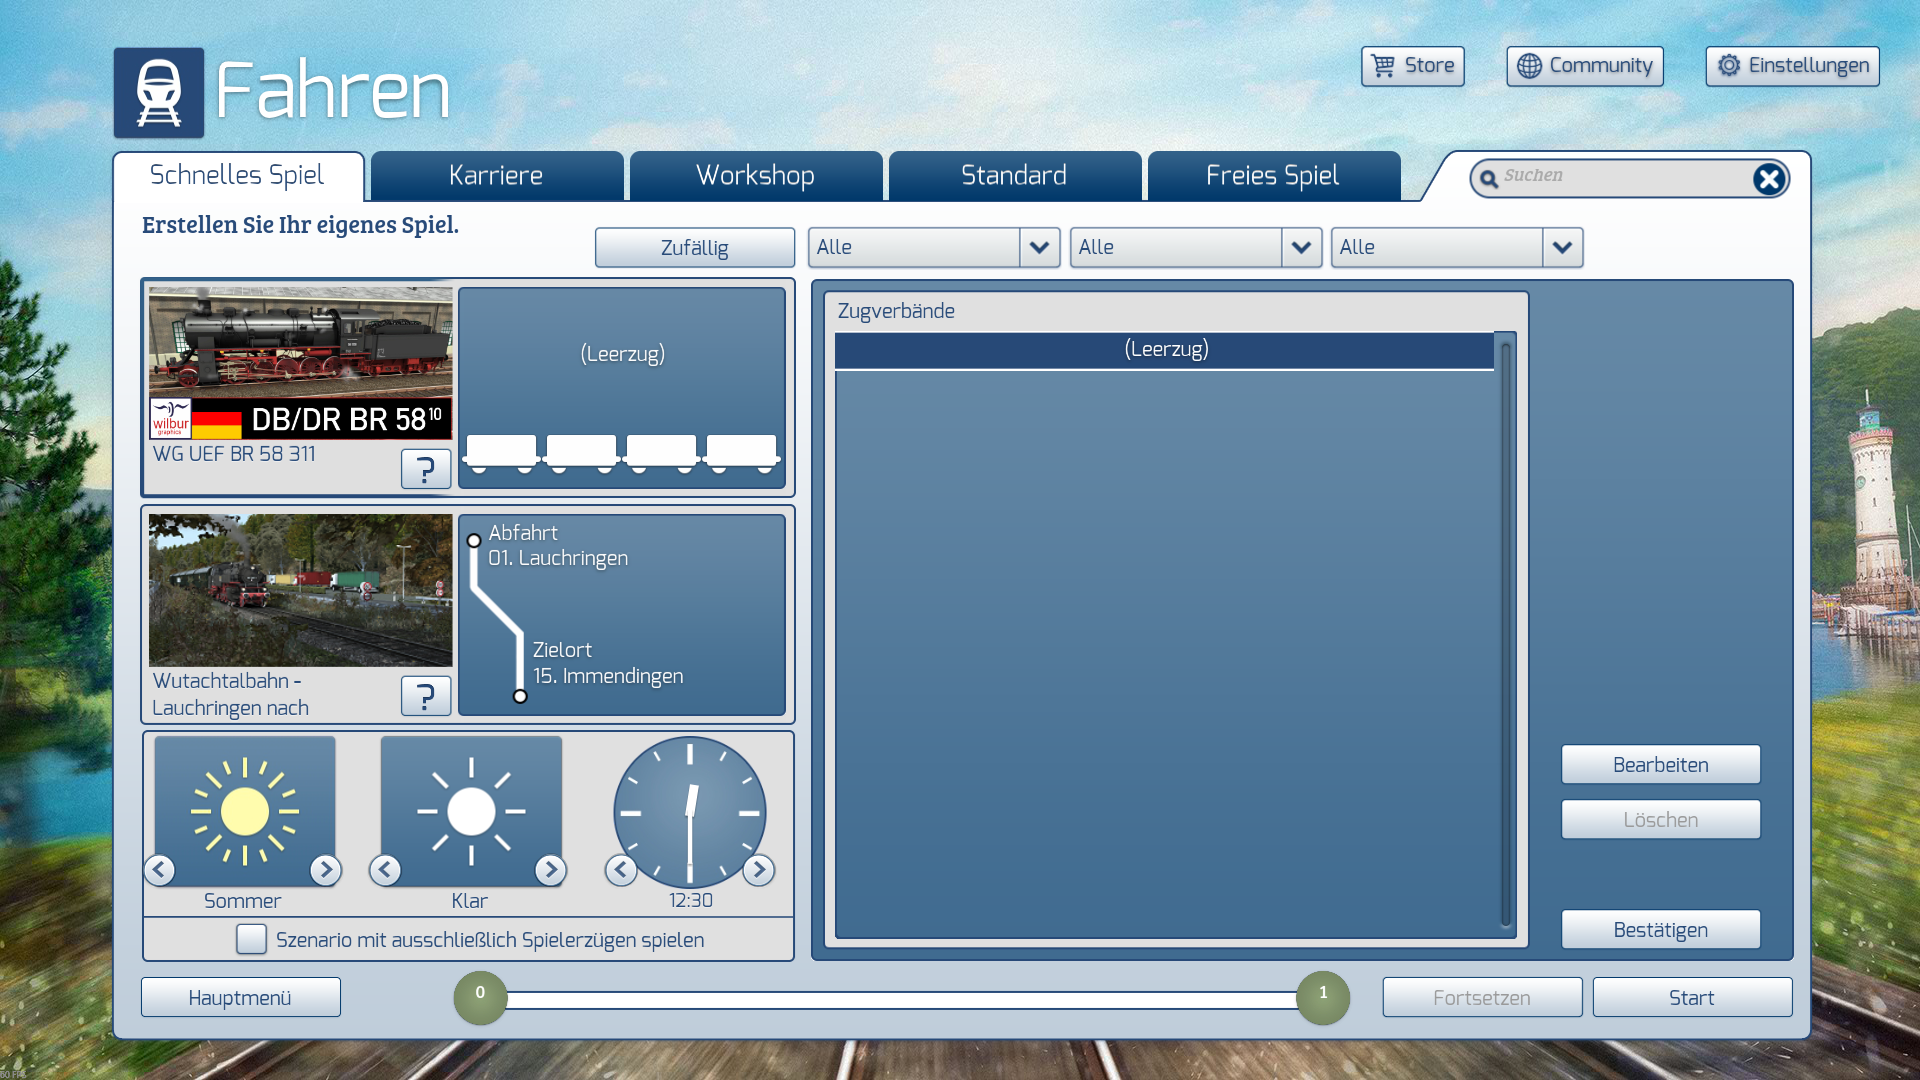Image resolution: width=1920 pixels, height=1080 pixels.
Task: Clear the search box with X icon
Action: [1768, 179]
